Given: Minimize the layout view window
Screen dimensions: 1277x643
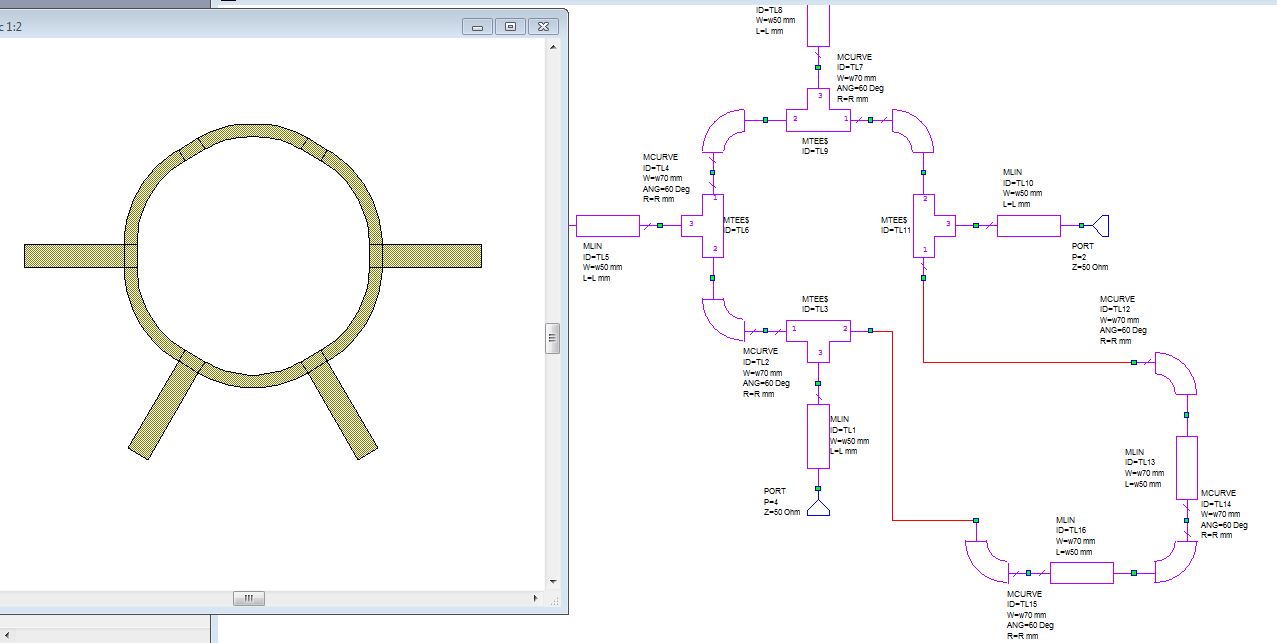Looking at the screenshot, I should coord(477,27).
